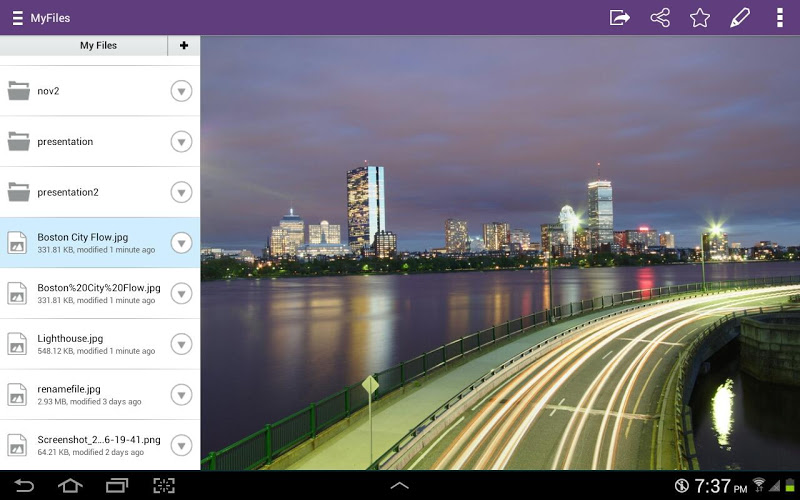Screen dimensions: 800x500
Task: Tap Android back button
Action: point(23,485)
